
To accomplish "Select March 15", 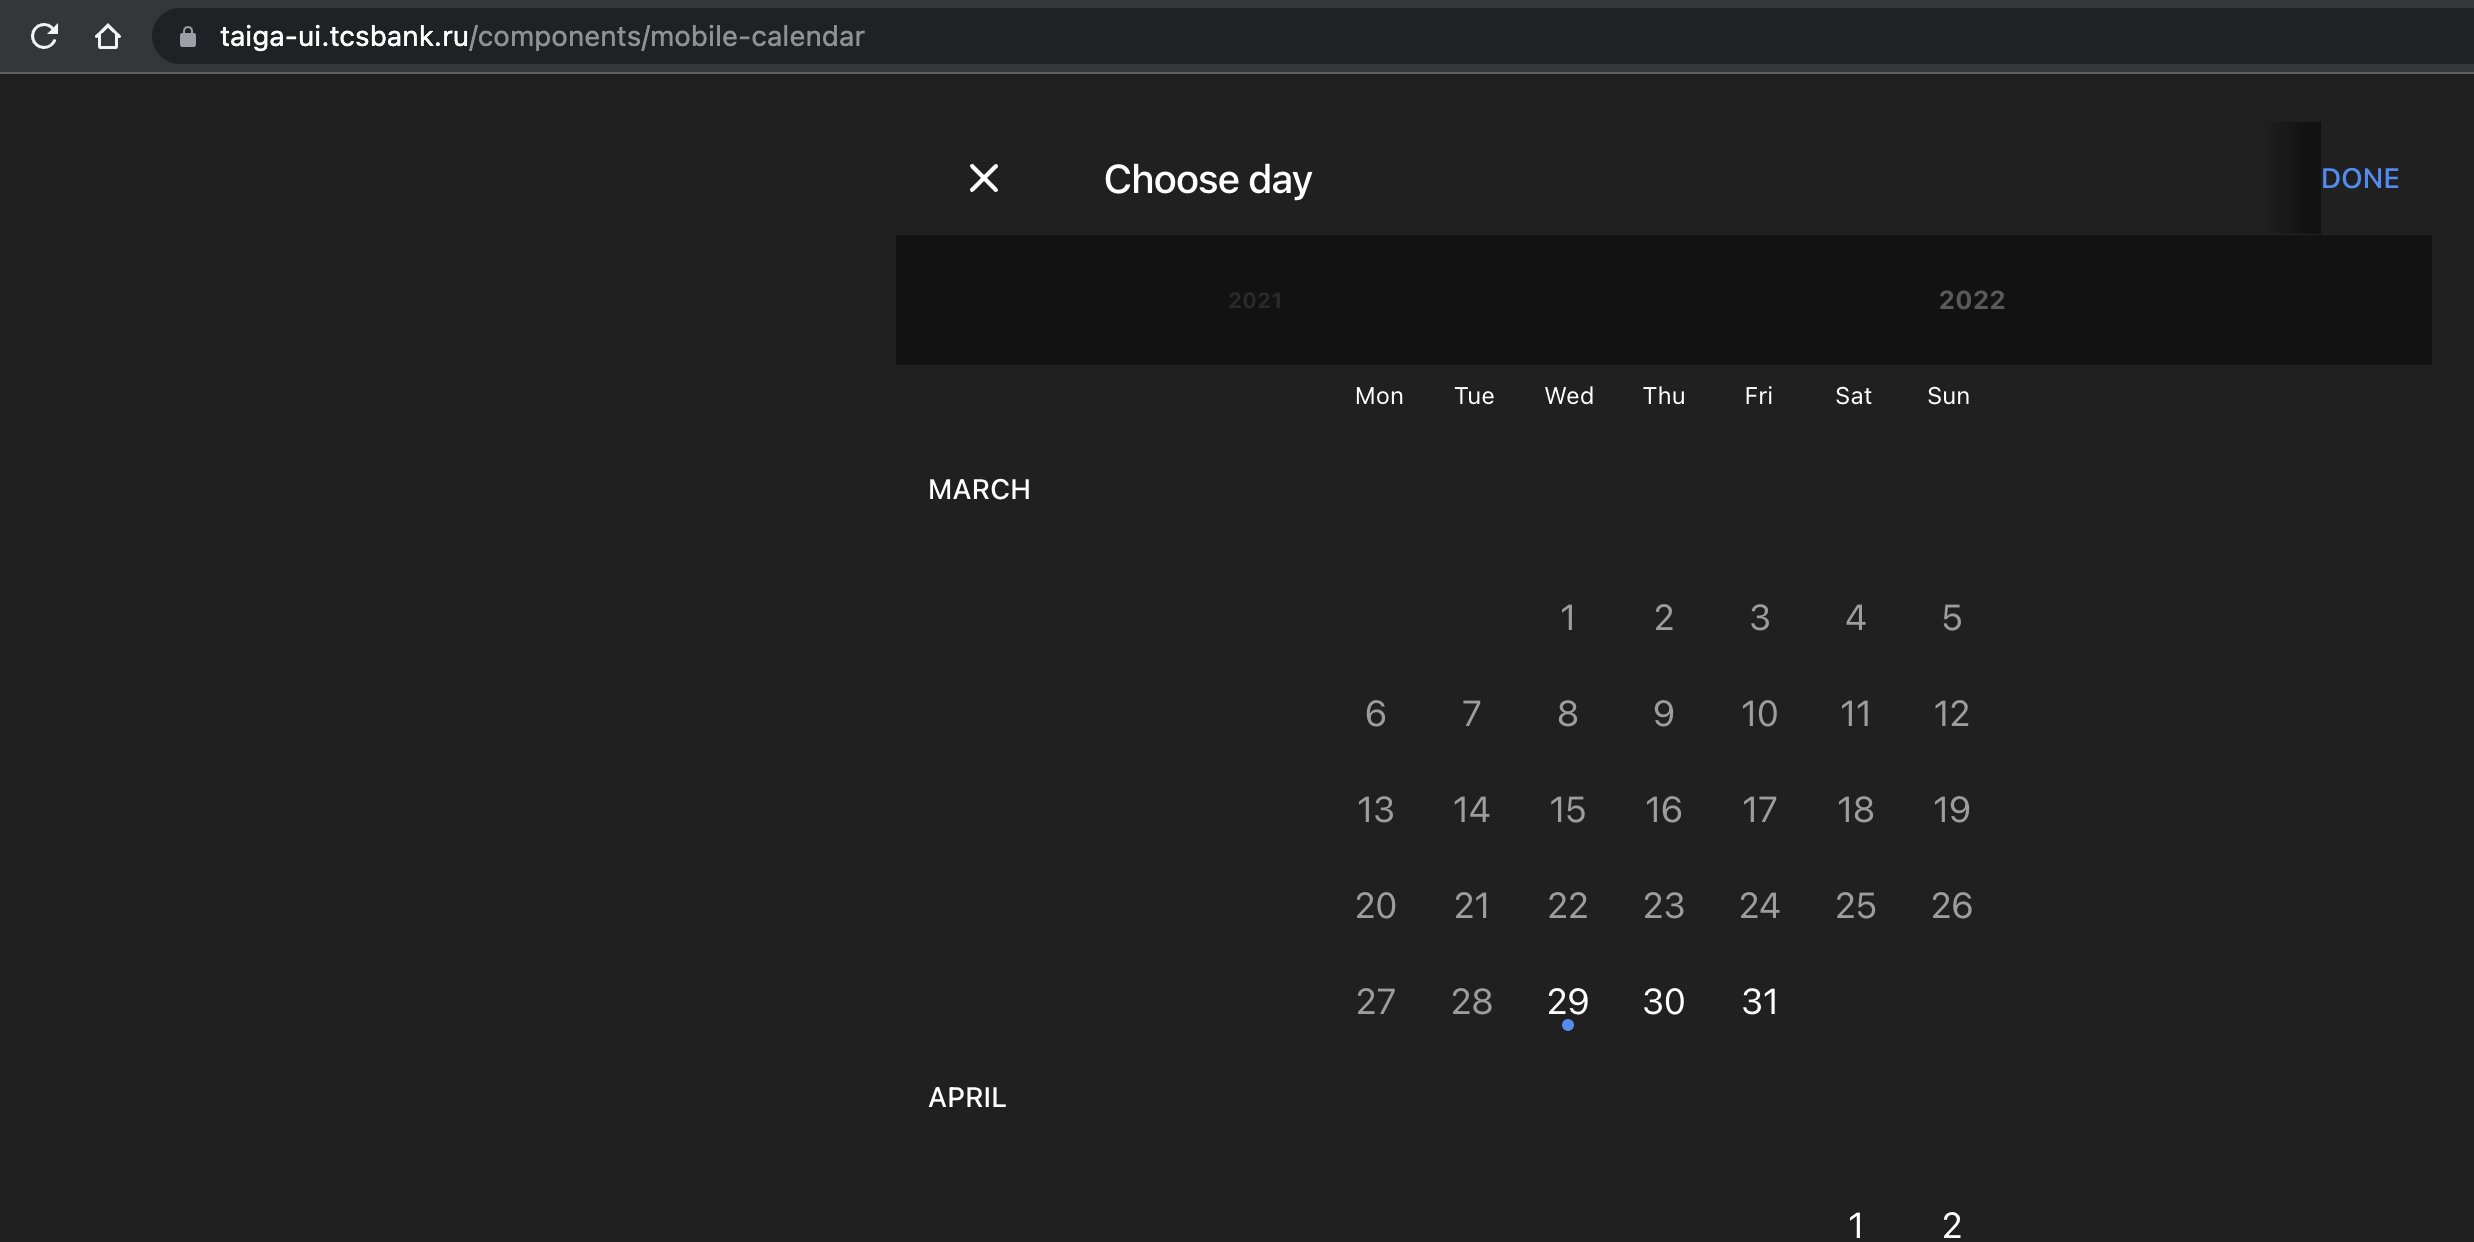I will (x=1567, y=809).
